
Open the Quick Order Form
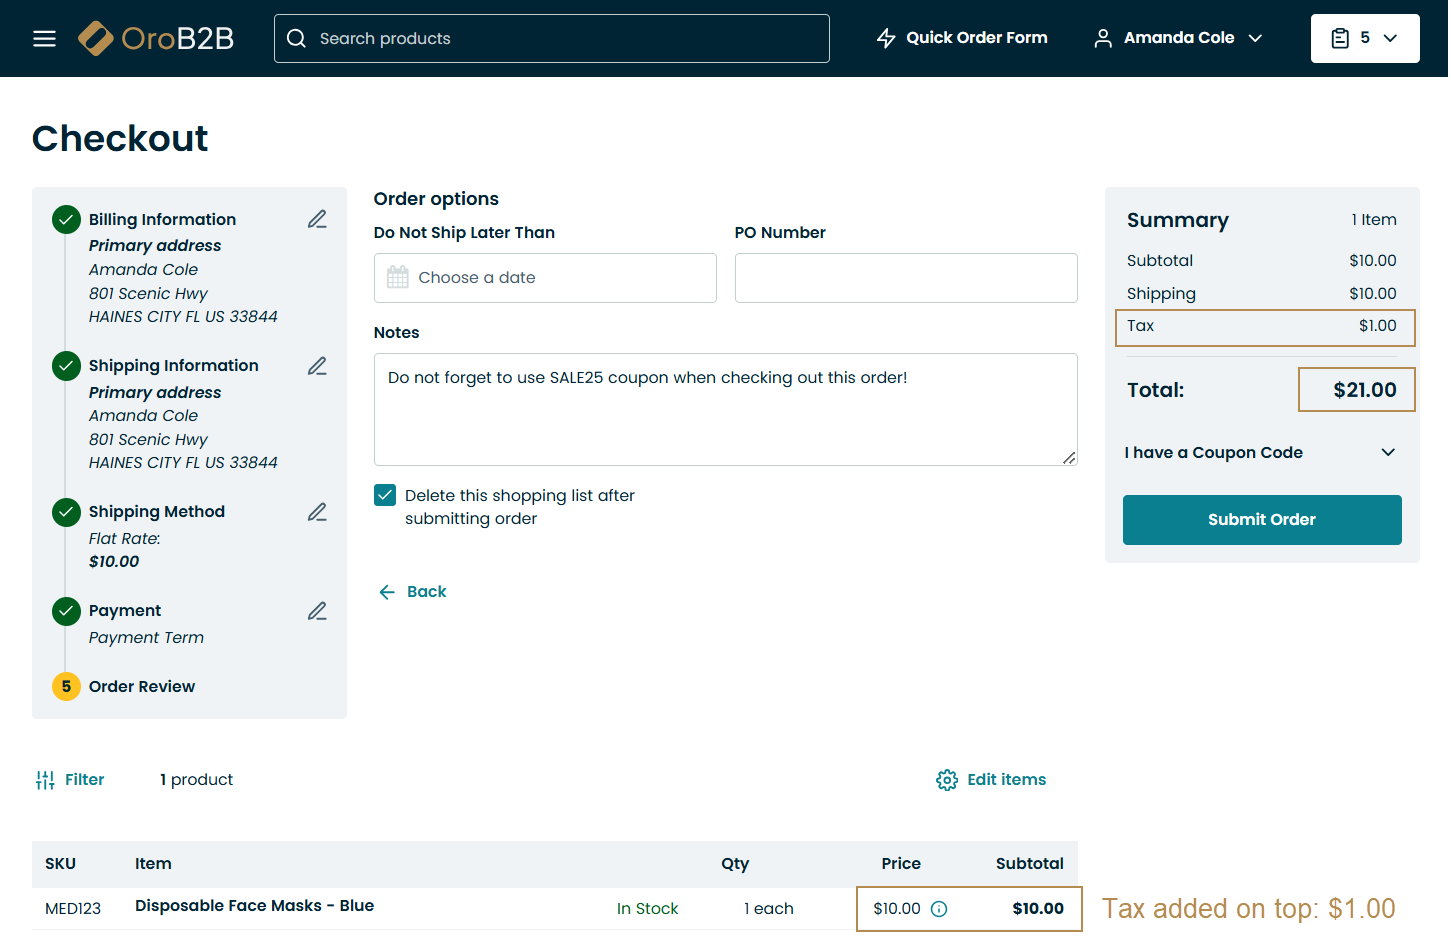962,38
